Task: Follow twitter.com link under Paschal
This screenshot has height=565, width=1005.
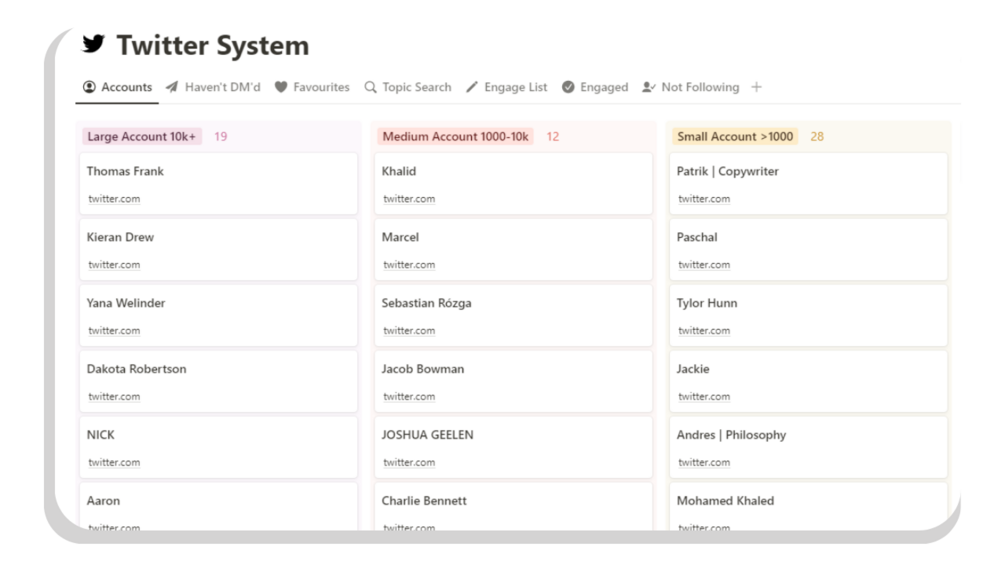Action: [x=704, y=265]
